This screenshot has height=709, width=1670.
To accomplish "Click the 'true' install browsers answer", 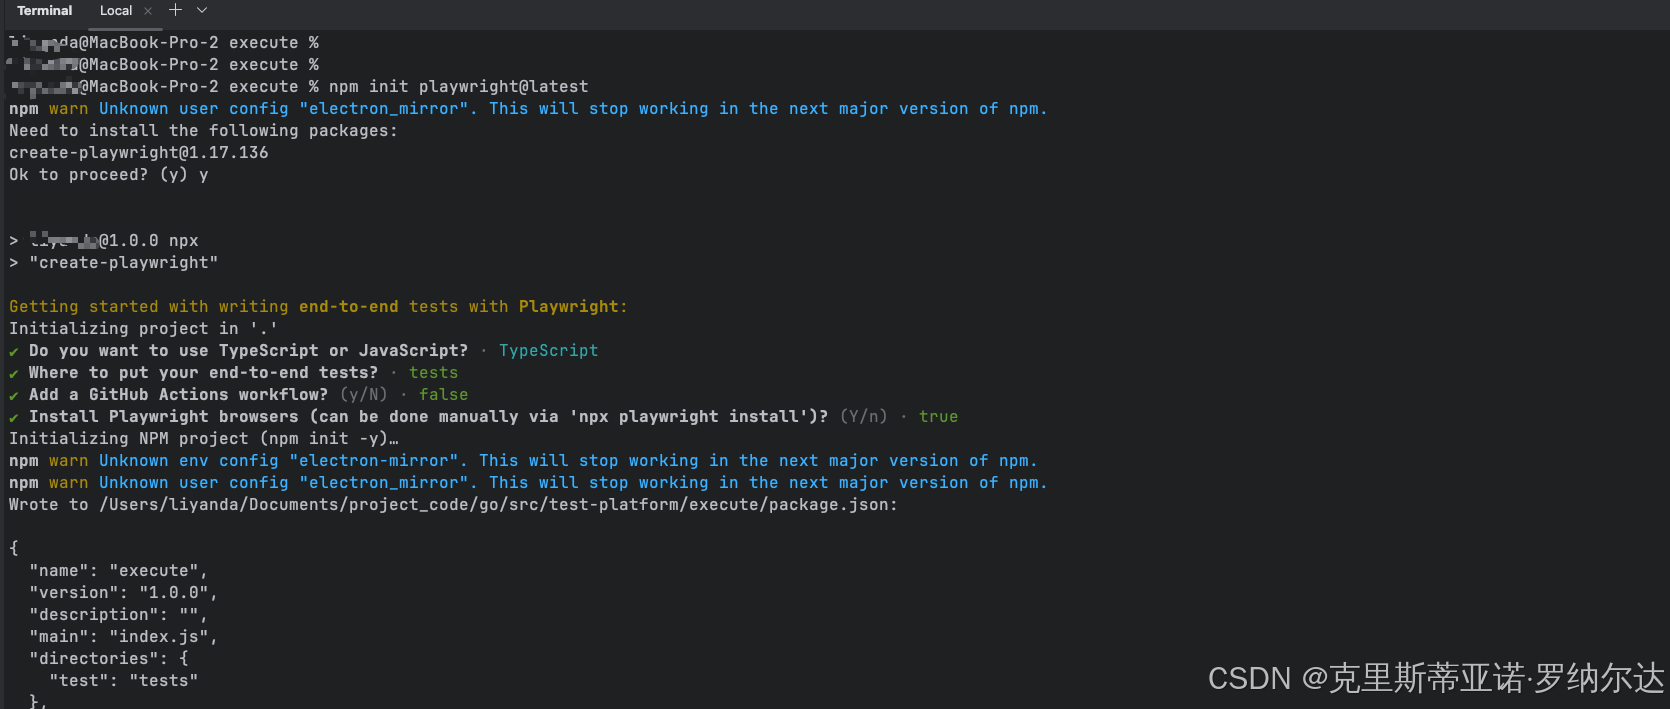I will pos(938,417).
